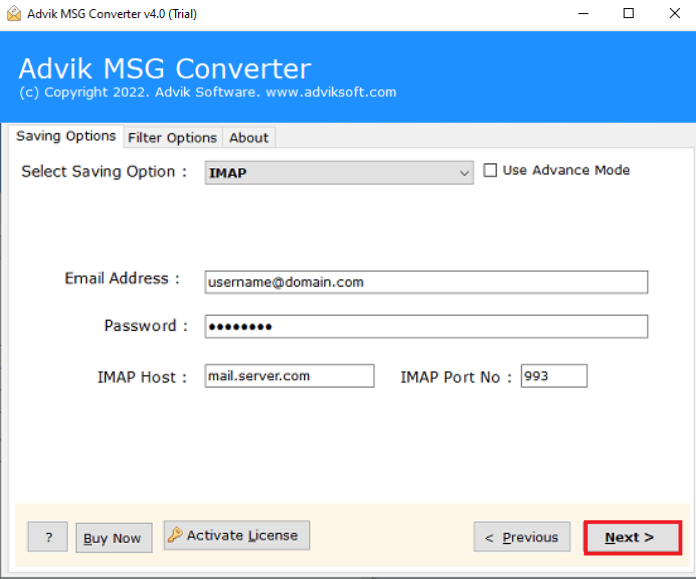Minimize the Advik MSG Converter window
The width and height of the screenshot is (696, 579).
[583, 13]
